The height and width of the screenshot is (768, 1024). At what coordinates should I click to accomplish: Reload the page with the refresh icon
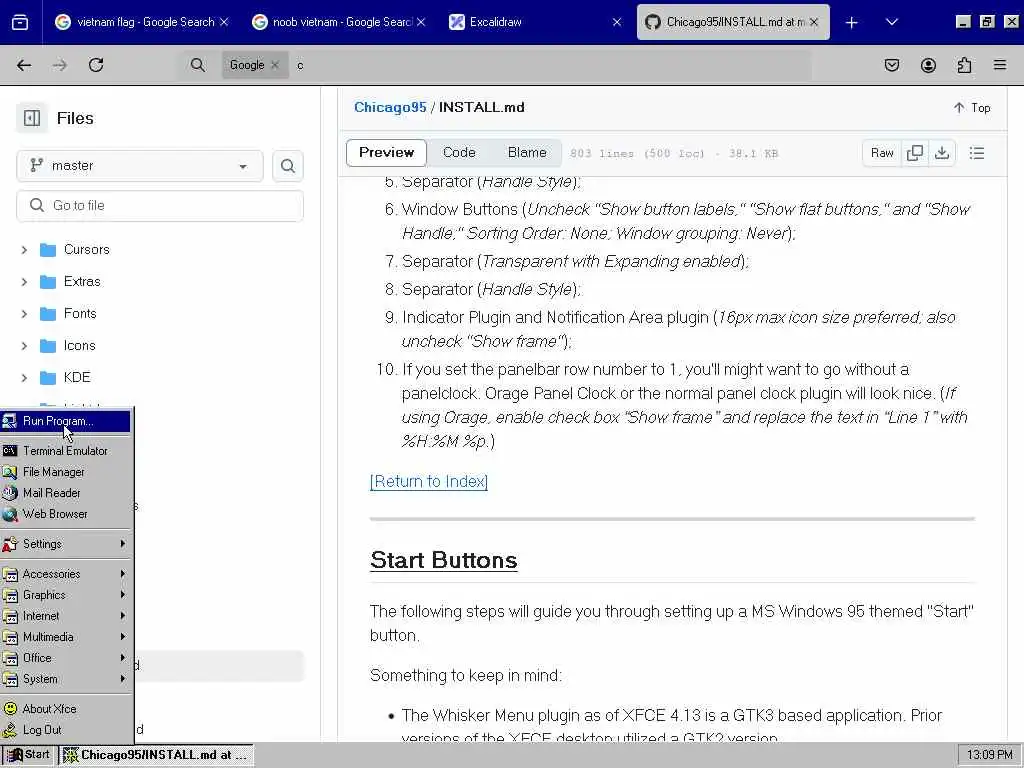point(96,65)
